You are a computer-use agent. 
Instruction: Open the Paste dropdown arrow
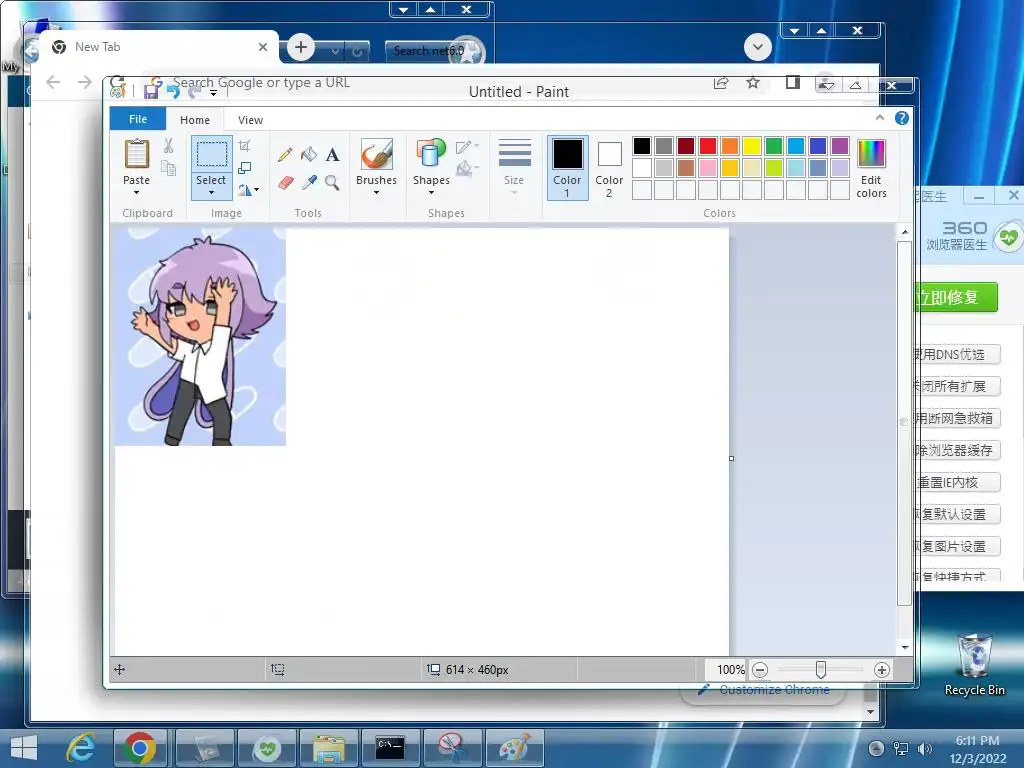coord(136,193)
